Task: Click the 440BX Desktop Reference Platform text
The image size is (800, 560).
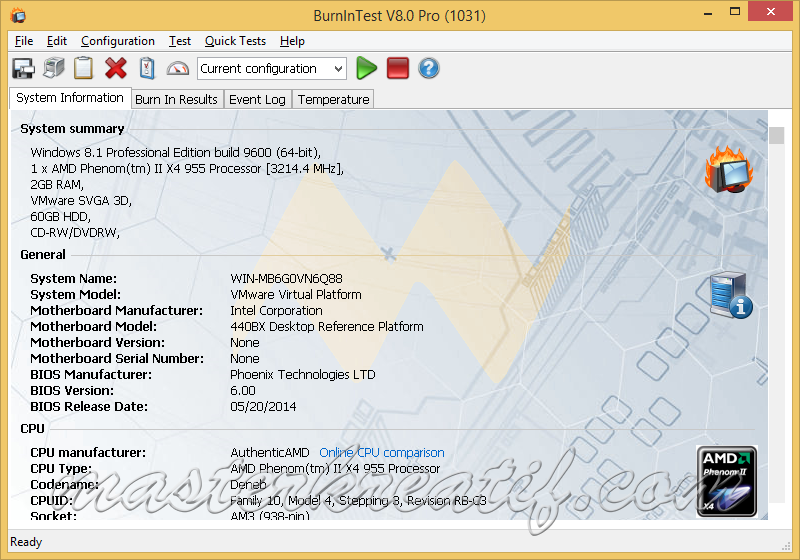Action: (x=327, y=326)
